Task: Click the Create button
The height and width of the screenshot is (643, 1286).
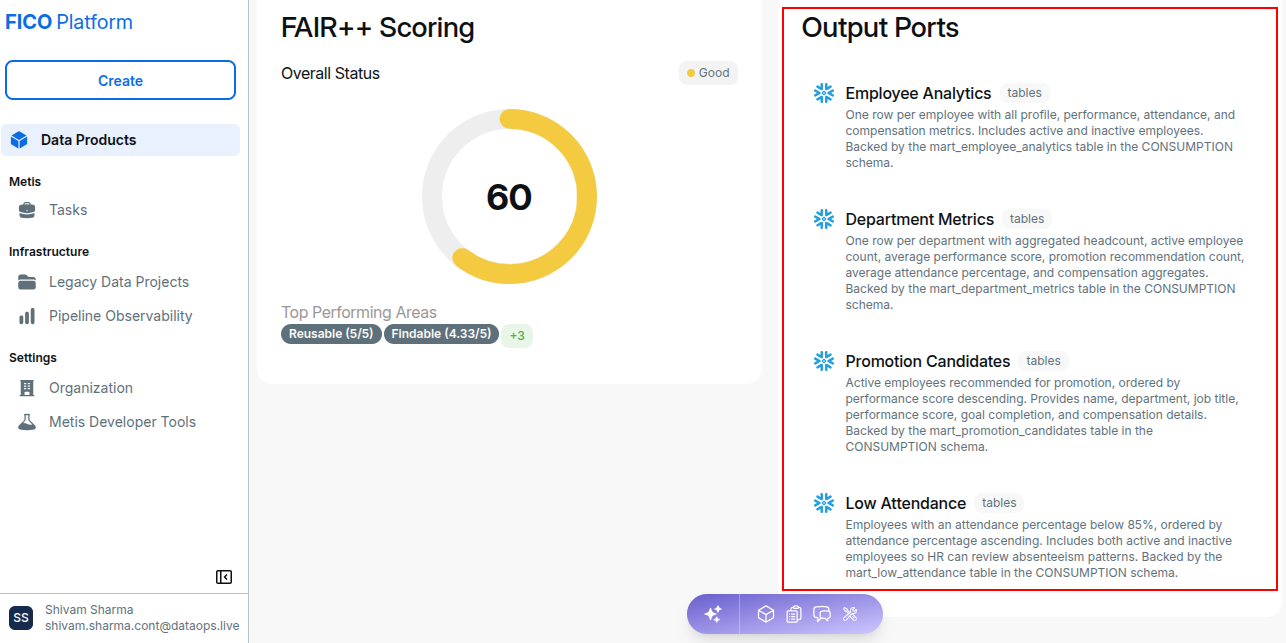Action: 120,81
